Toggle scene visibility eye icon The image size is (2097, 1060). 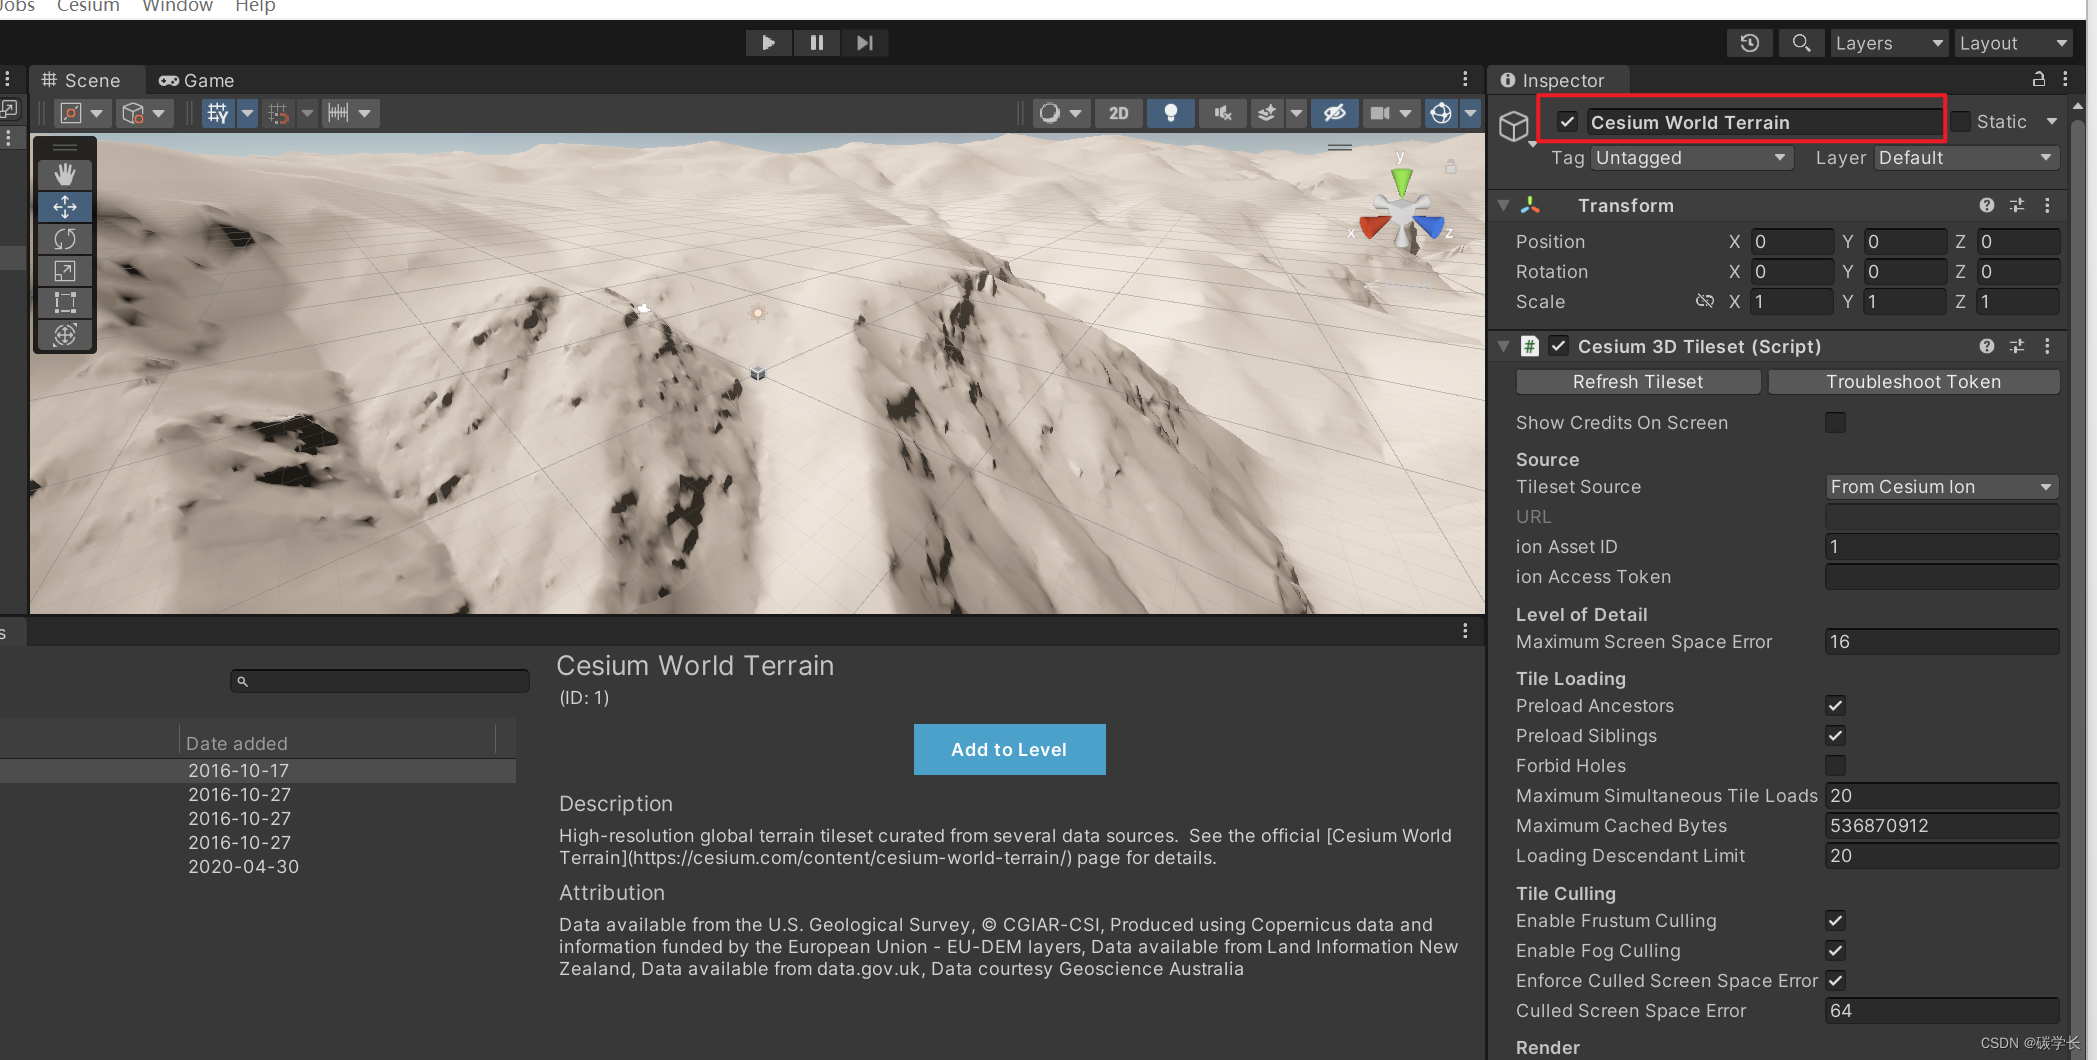1334,113
